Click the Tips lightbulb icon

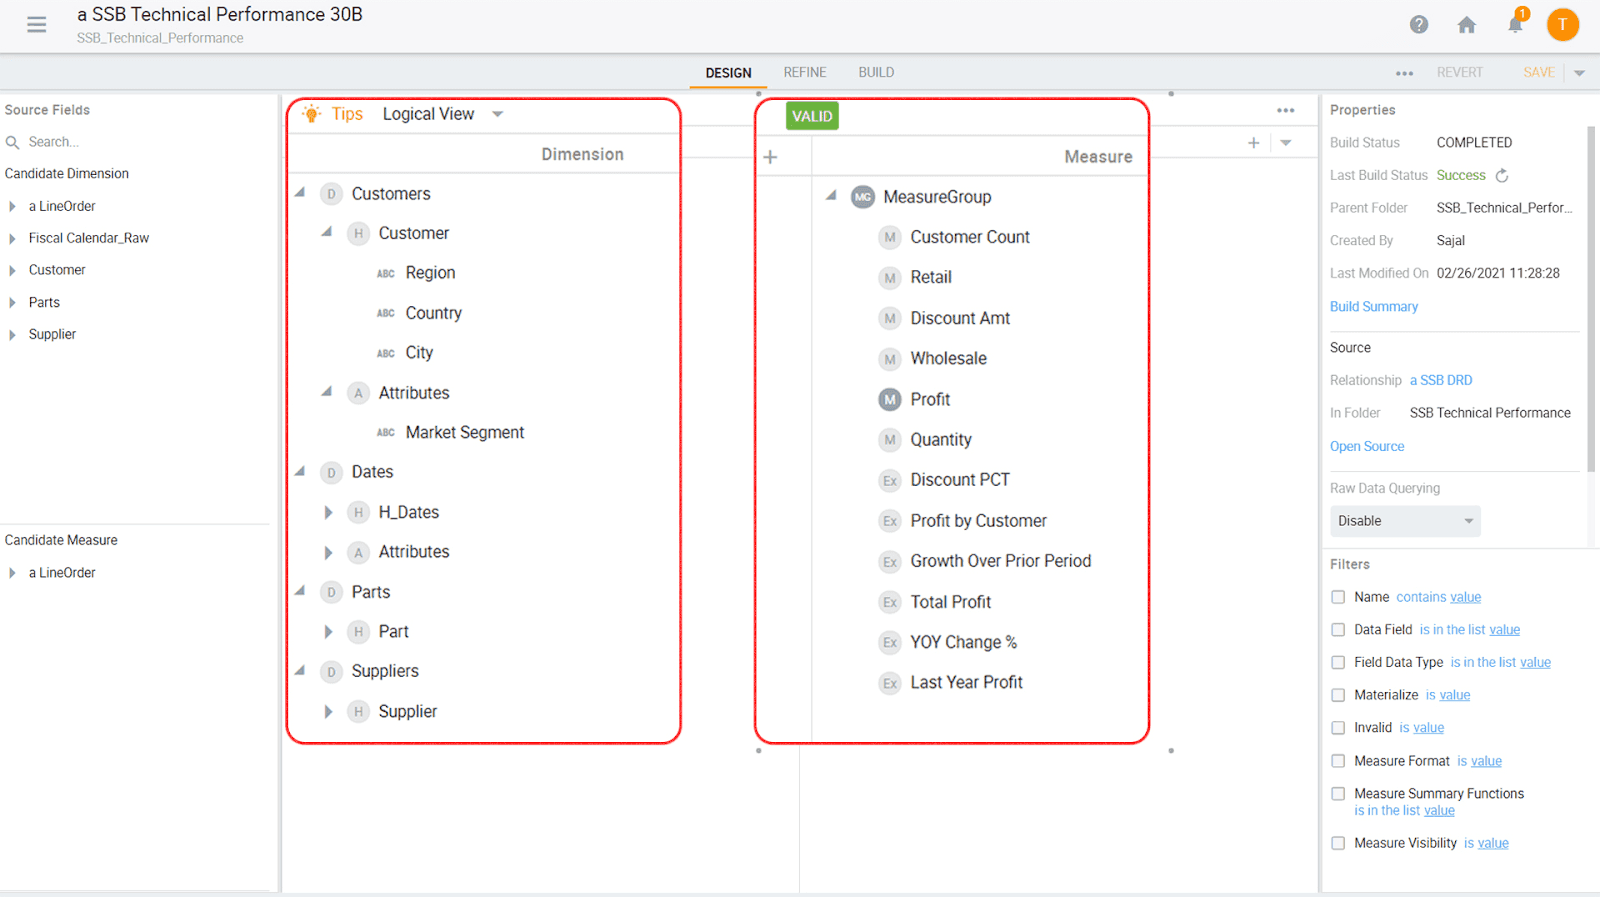tap(312, 114)
